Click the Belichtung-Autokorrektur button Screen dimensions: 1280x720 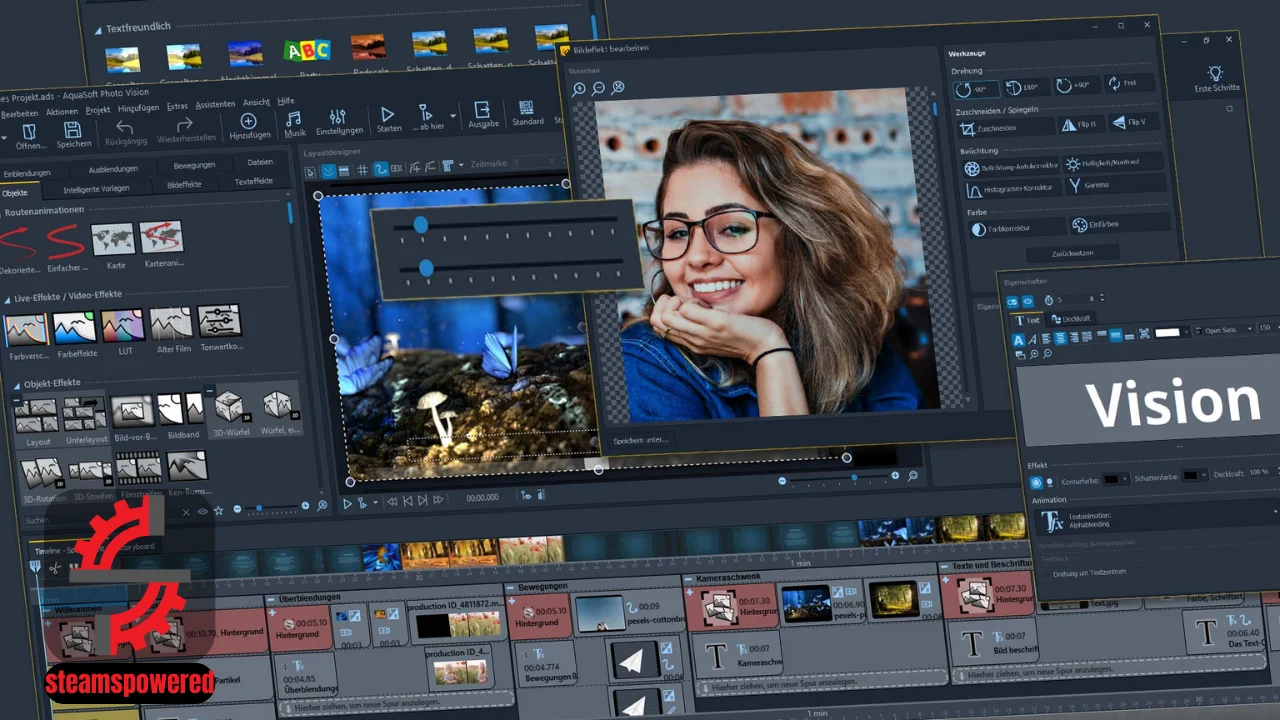pos(1011,167)
